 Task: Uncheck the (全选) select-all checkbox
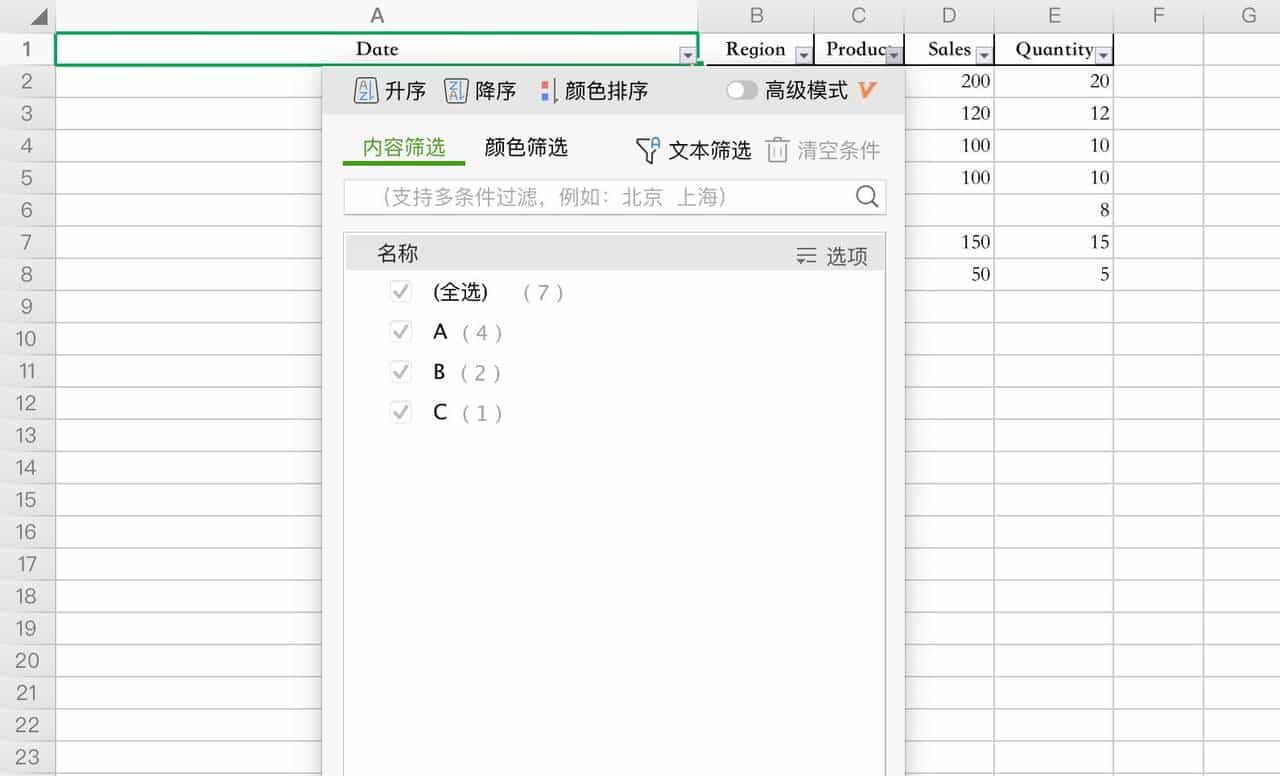point(400,291)
